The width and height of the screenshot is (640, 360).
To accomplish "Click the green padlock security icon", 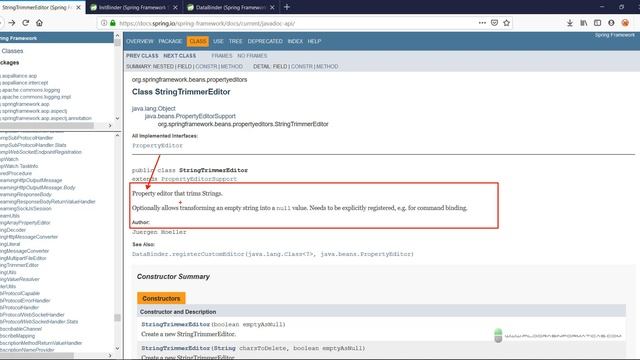I will [113, 23].
